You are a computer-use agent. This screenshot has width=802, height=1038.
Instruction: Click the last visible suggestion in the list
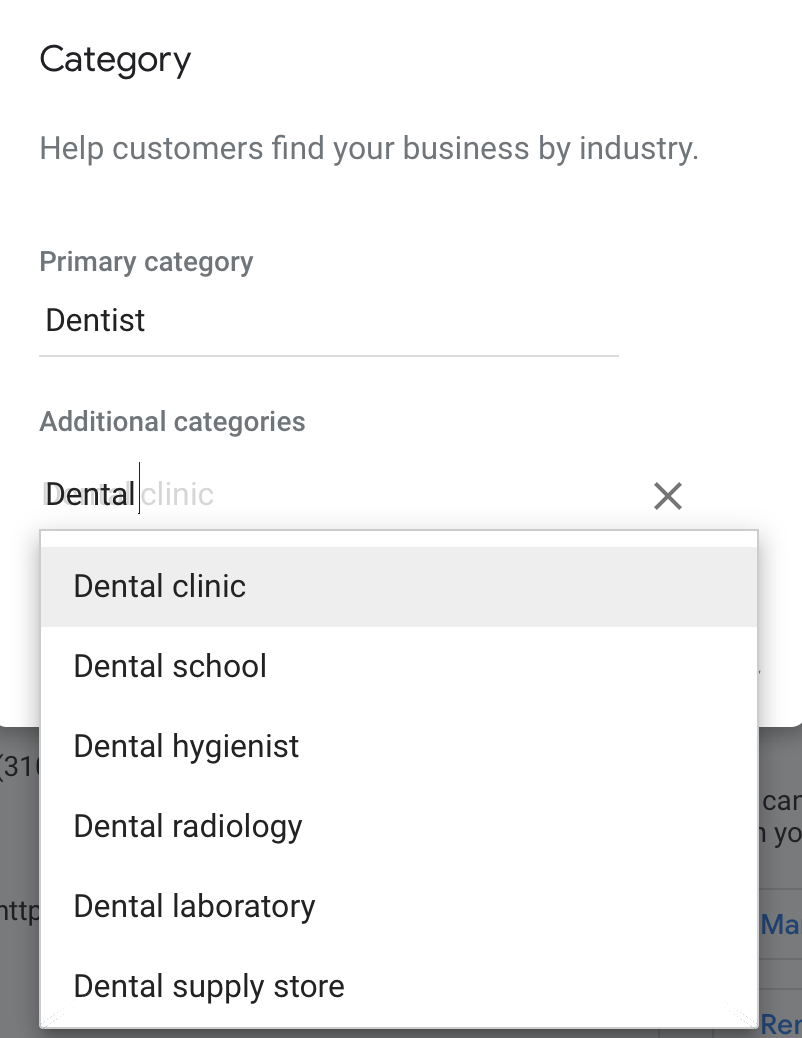[x=208, y=985]
